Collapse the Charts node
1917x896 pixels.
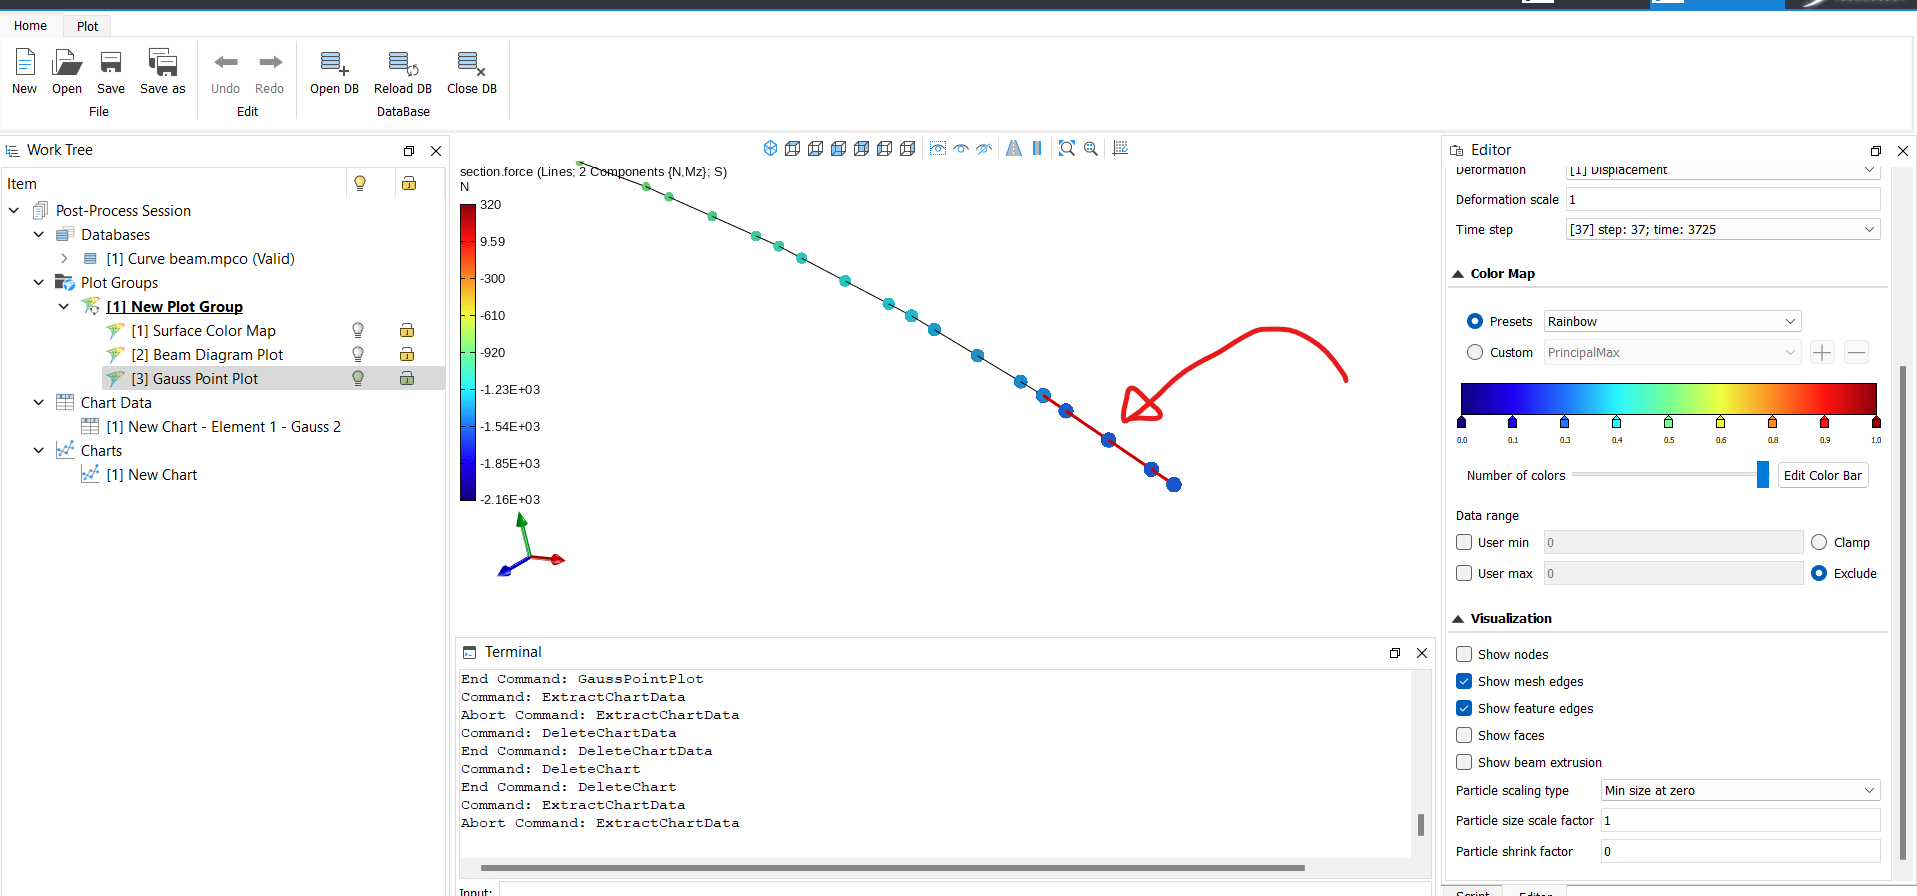tap(39, 450)
